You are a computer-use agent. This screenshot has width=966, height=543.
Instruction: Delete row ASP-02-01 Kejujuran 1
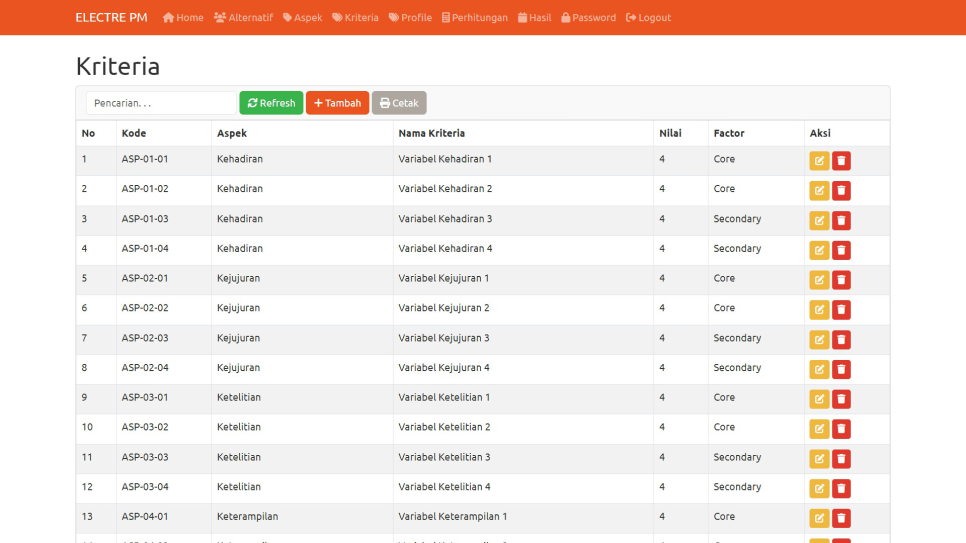pos(841,280)
